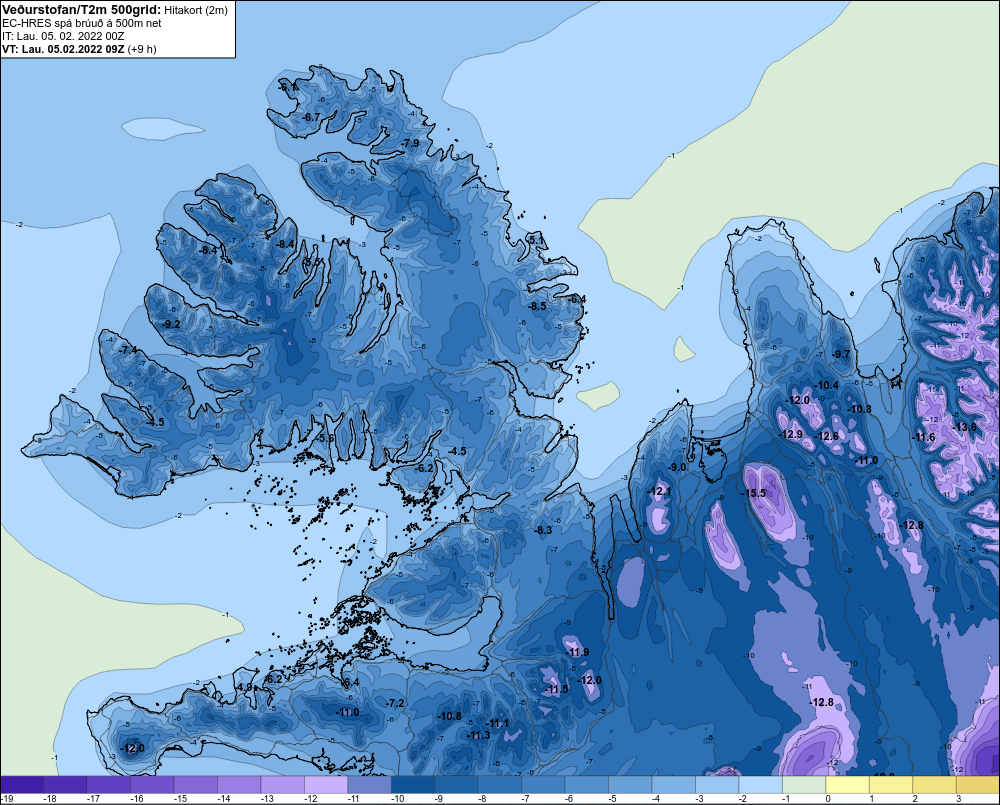This screenshot has width=1000, height=805.
Task: Click the -9.2 temperature label
Action: coord(171,324)
